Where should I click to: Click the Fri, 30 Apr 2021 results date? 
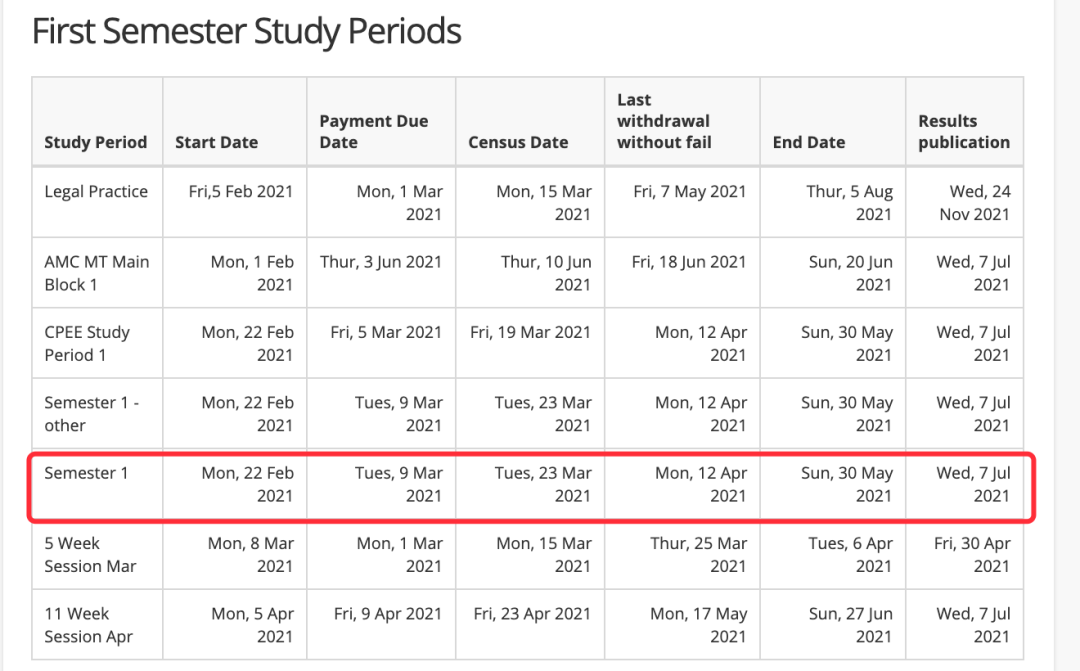pos(972,555)
